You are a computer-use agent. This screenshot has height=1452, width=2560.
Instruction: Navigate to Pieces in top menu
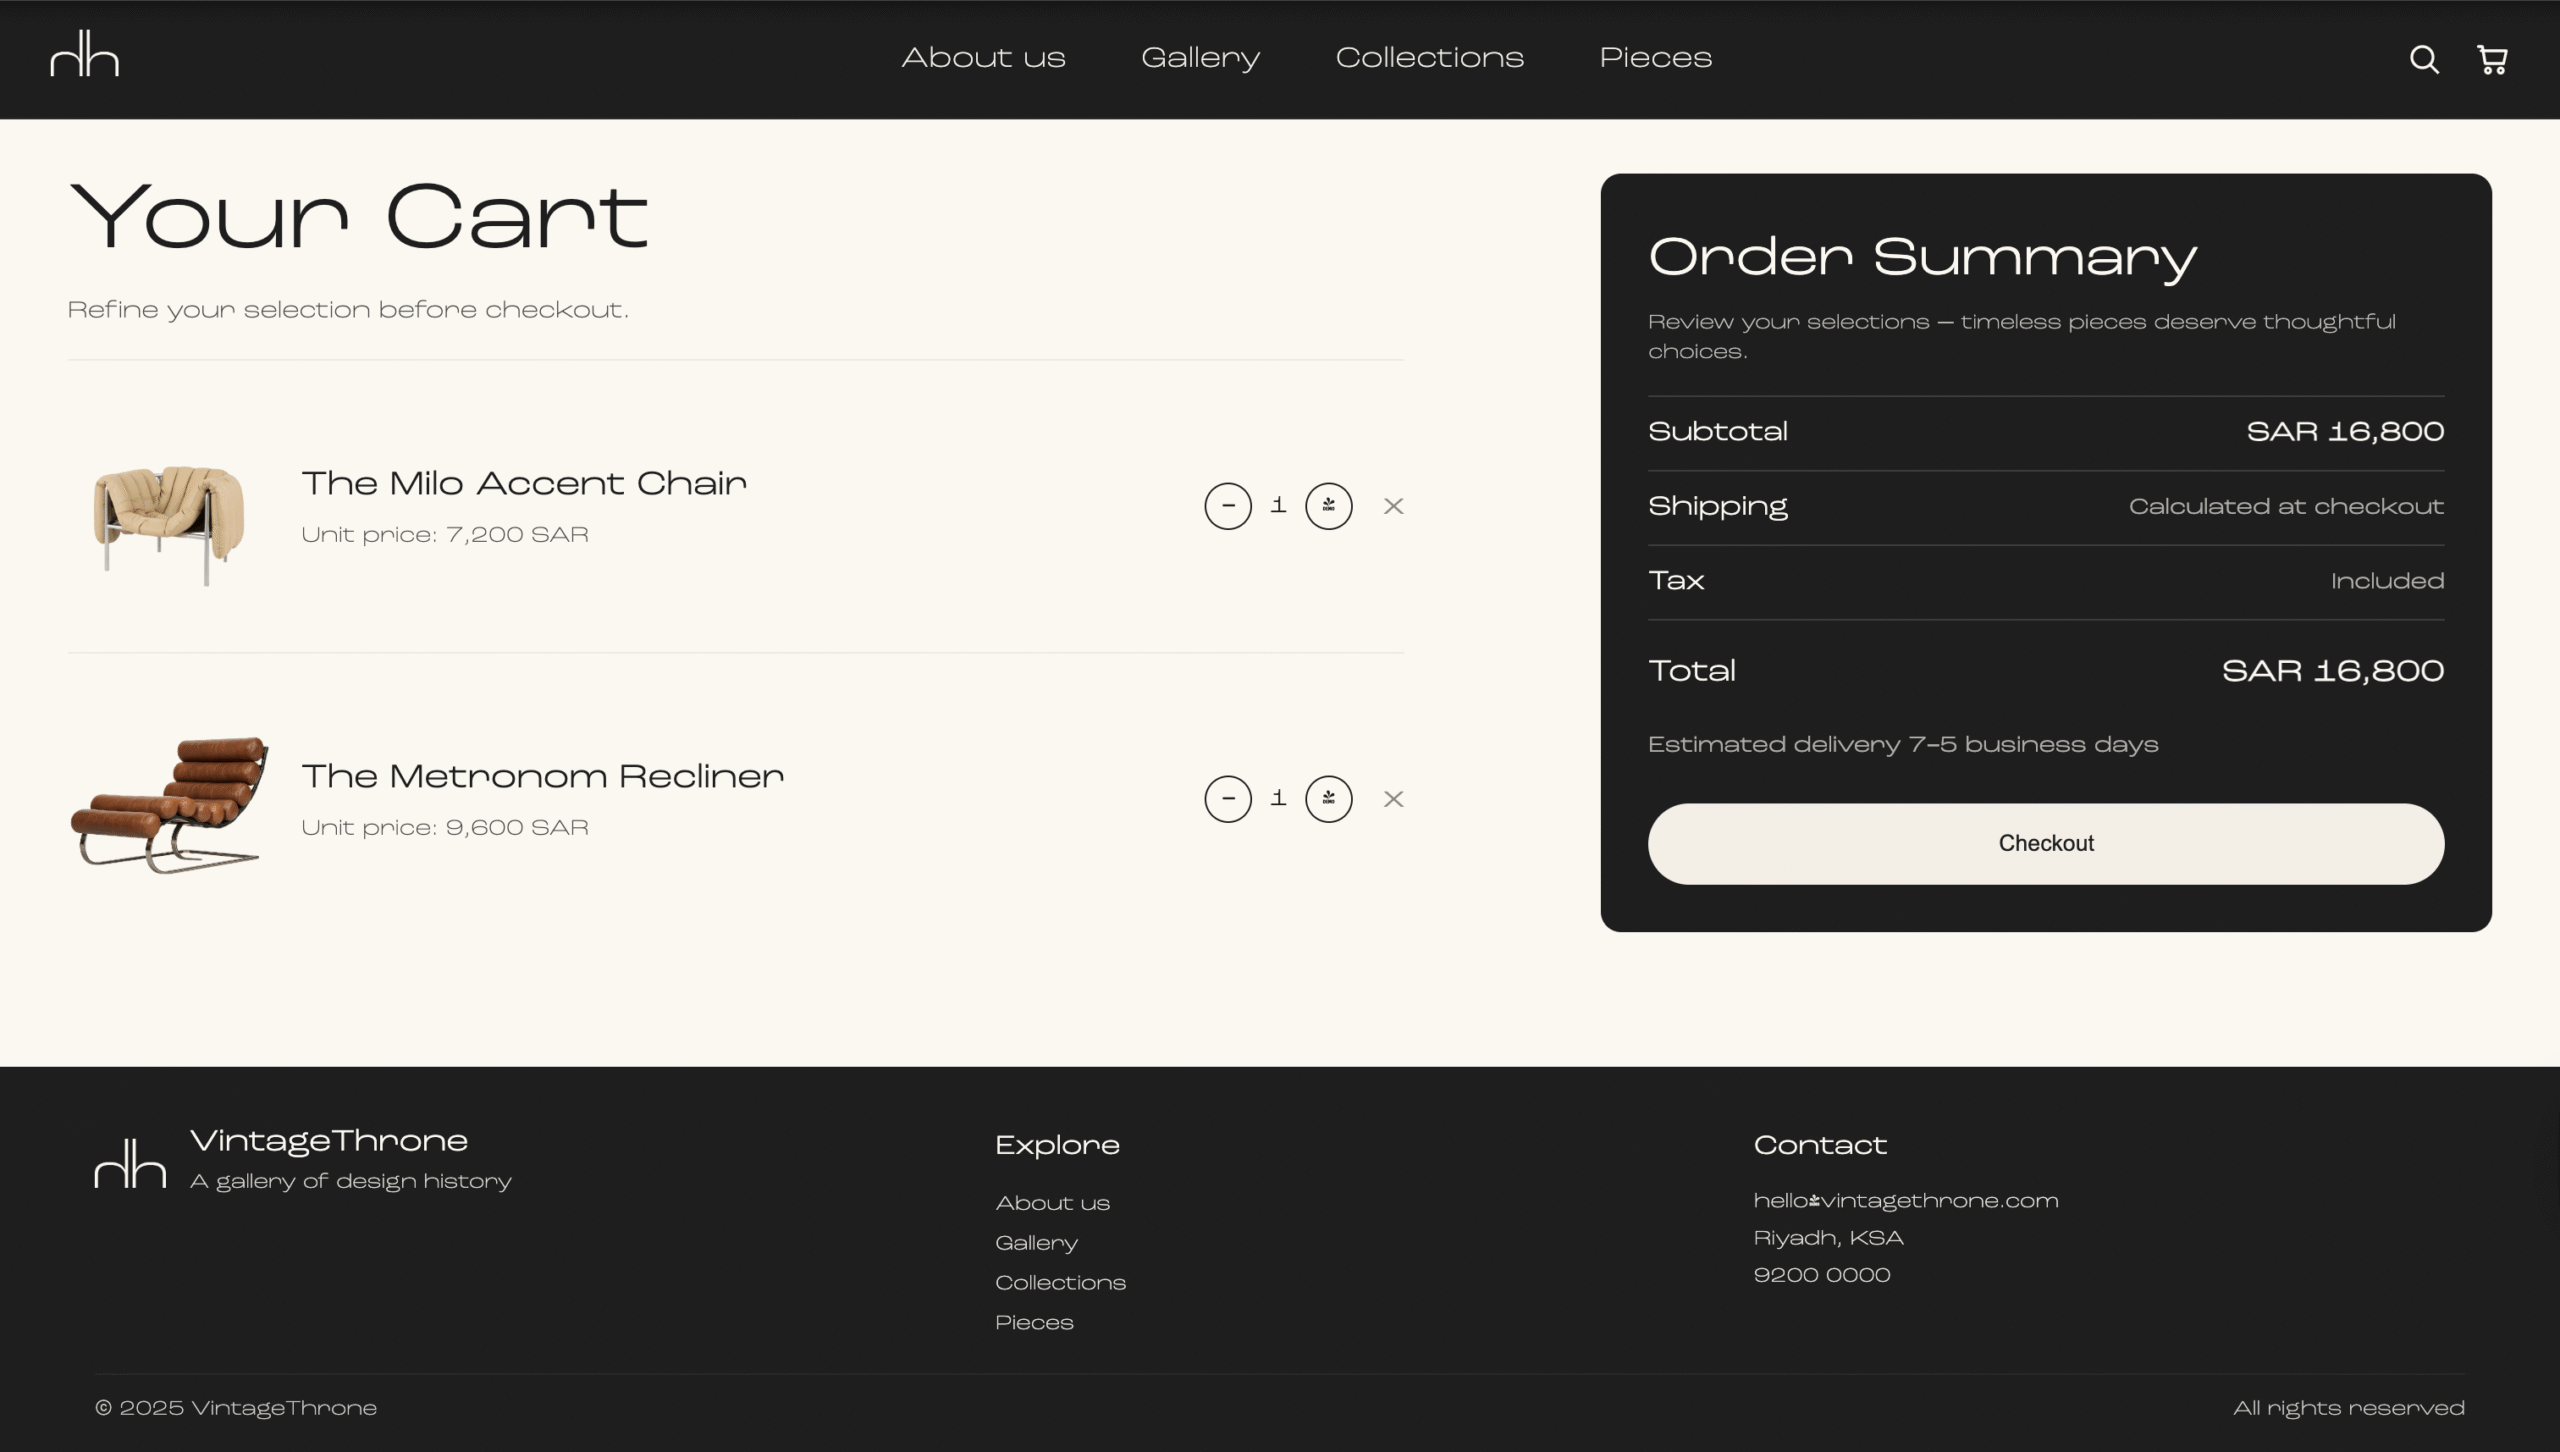coord(1655,58)
